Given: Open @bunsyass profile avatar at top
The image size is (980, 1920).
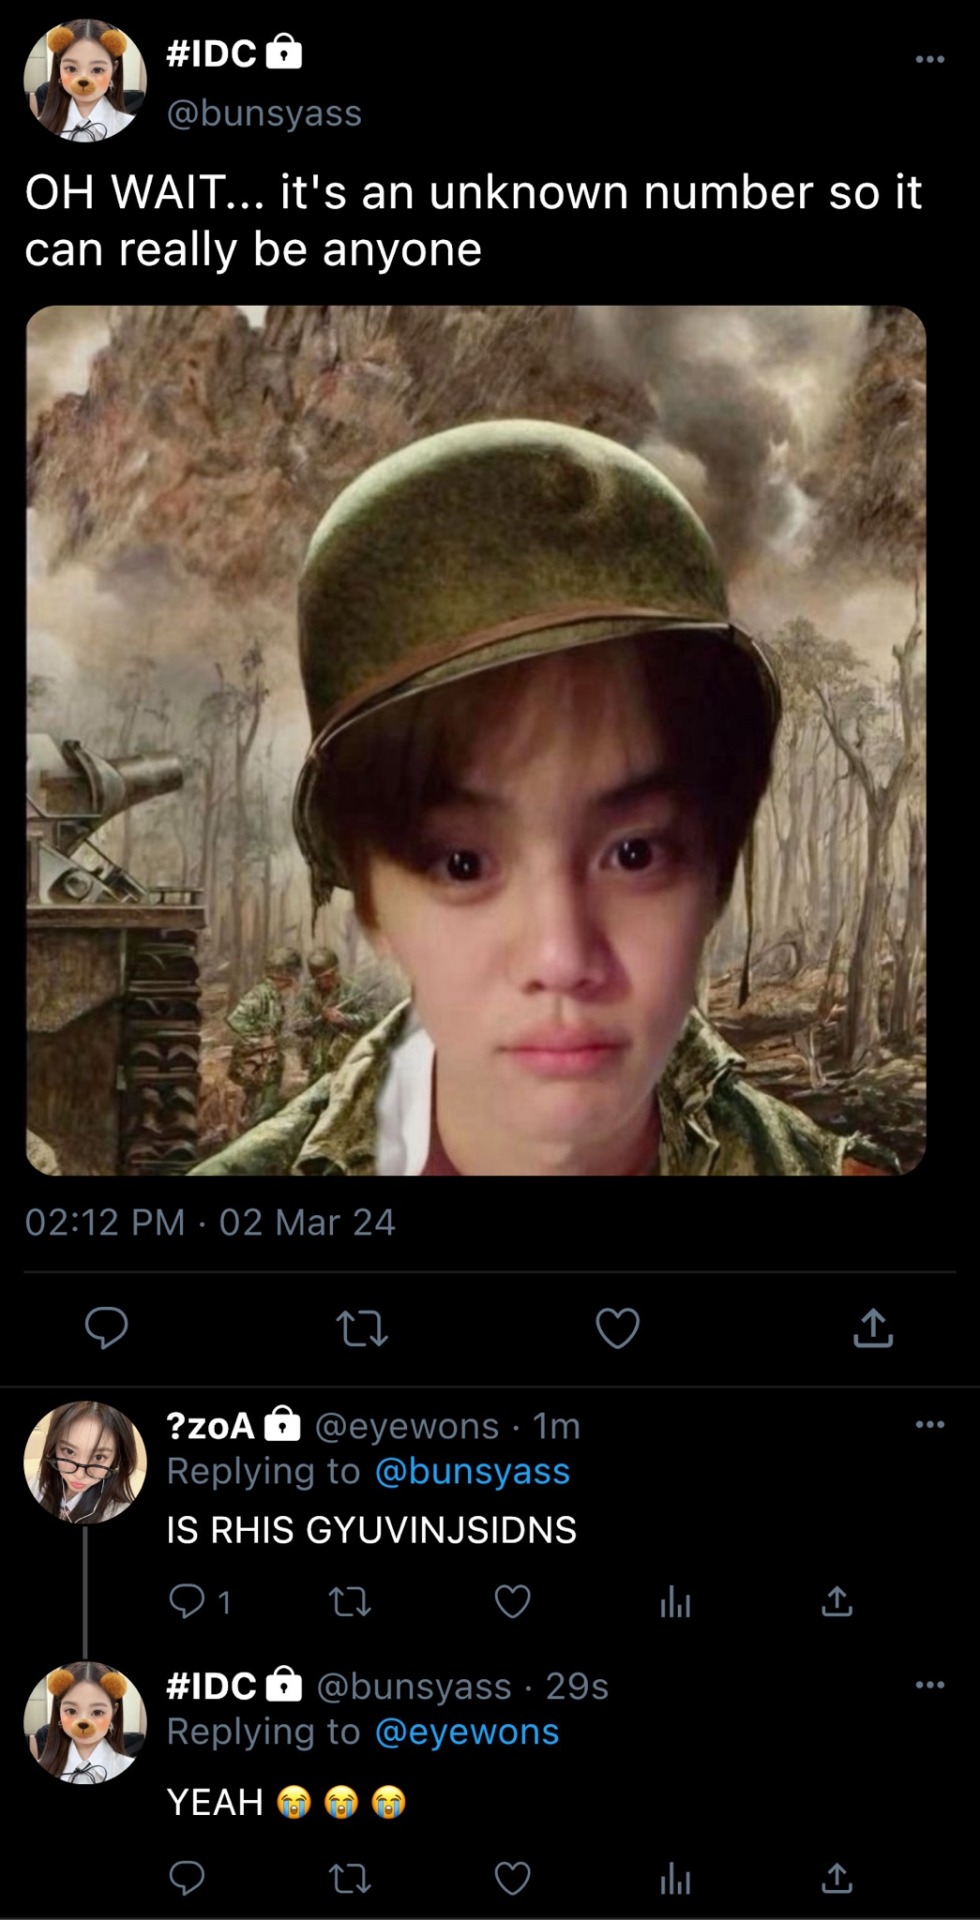Looking at the screenshot, I should tap(85, 80).
